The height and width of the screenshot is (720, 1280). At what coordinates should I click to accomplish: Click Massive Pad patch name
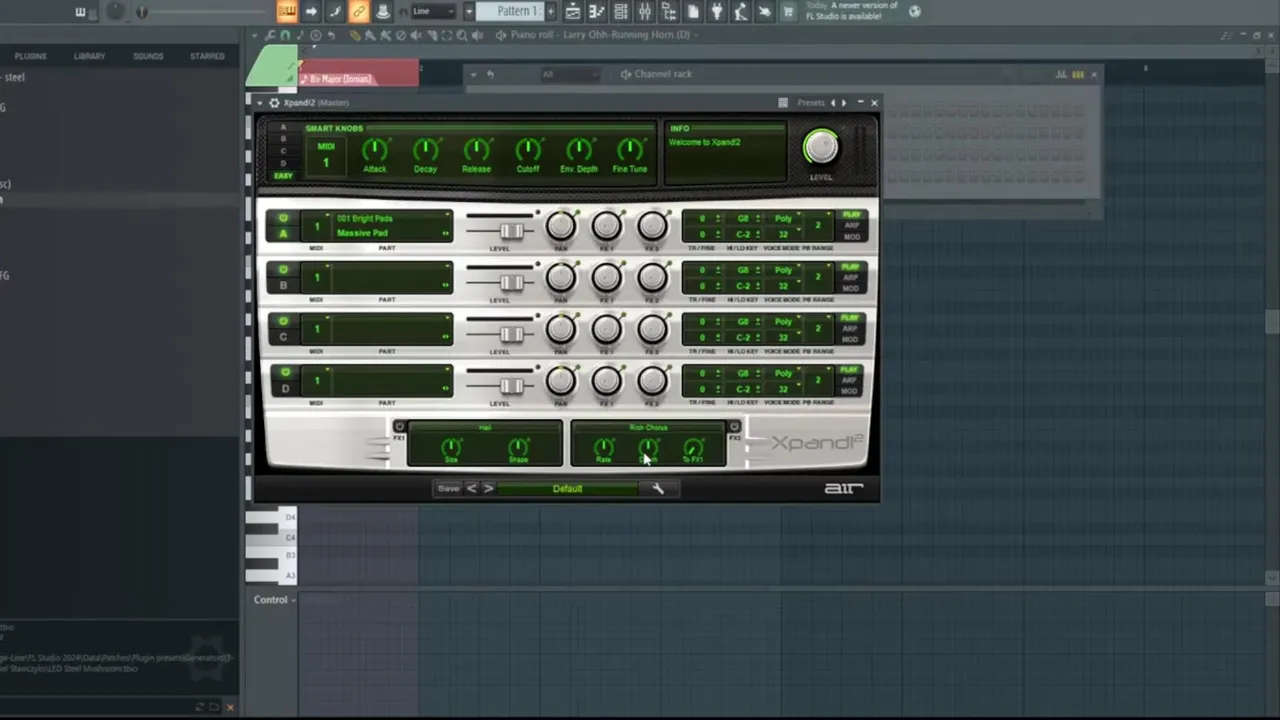point(362,233)
